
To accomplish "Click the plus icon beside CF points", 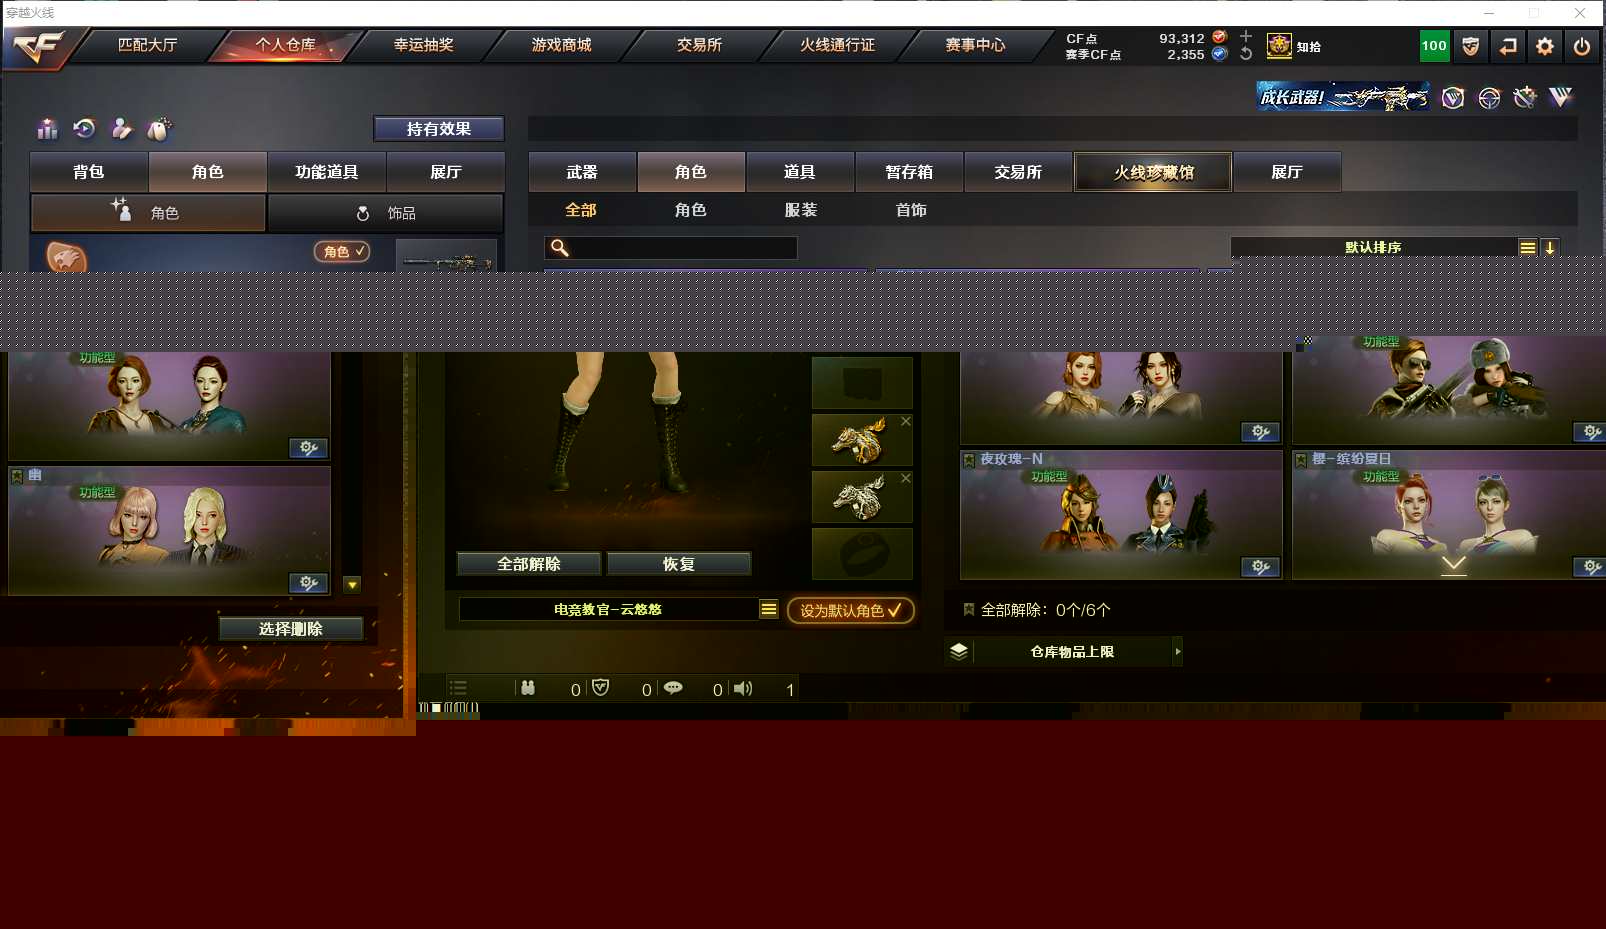I will coord(1246,36).
